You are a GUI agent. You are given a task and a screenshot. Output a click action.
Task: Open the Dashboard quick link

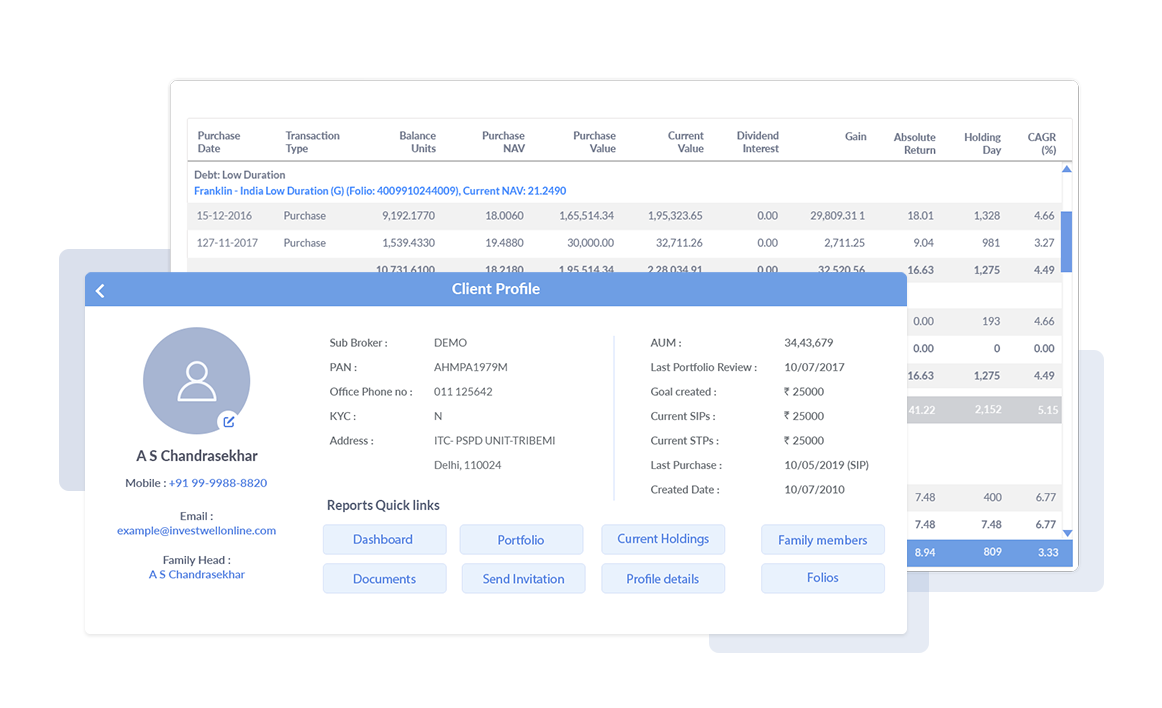[384, 539]
